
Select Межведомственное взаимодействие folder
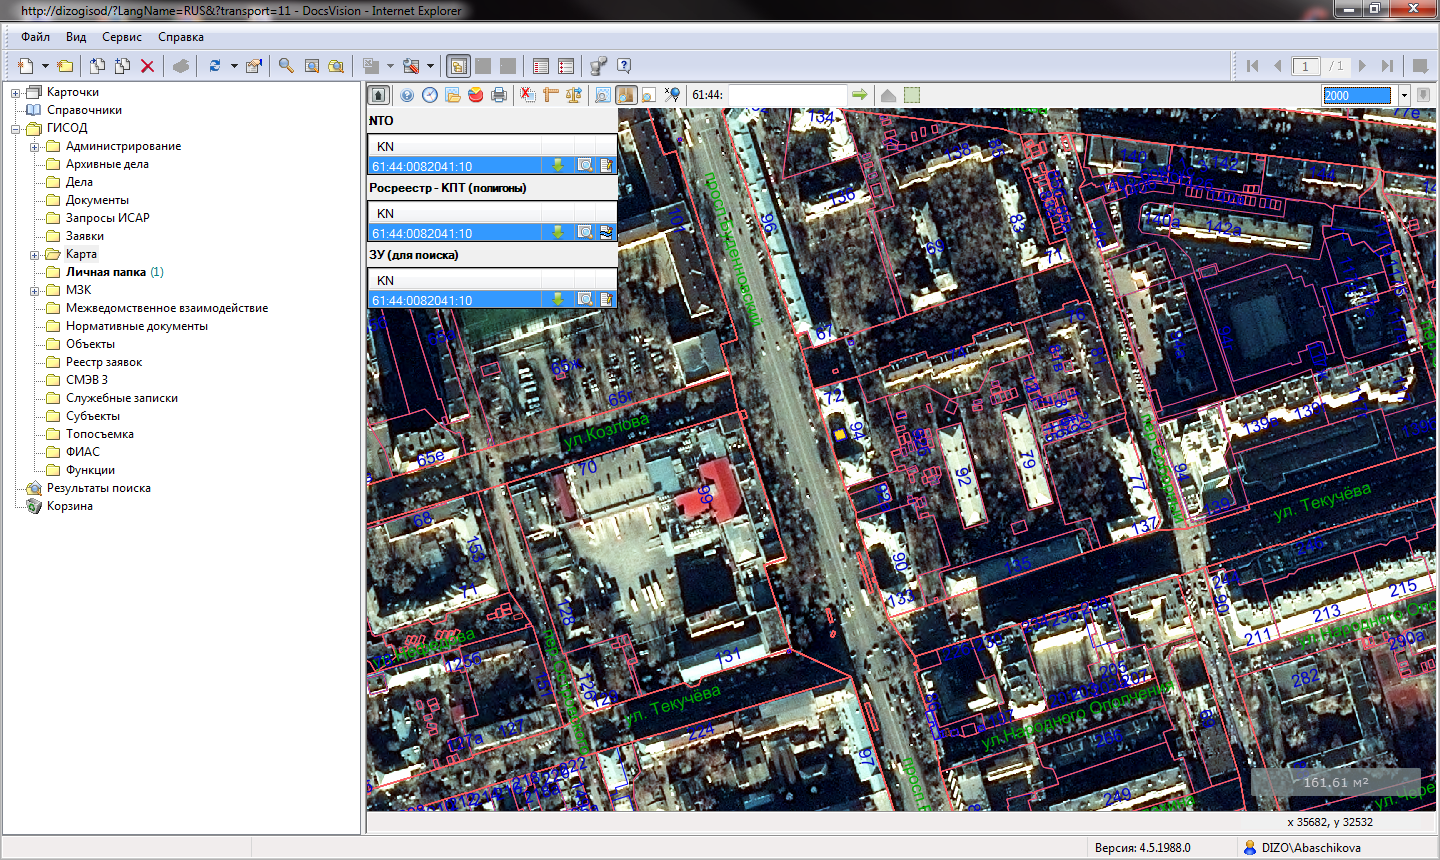point(167,308)
